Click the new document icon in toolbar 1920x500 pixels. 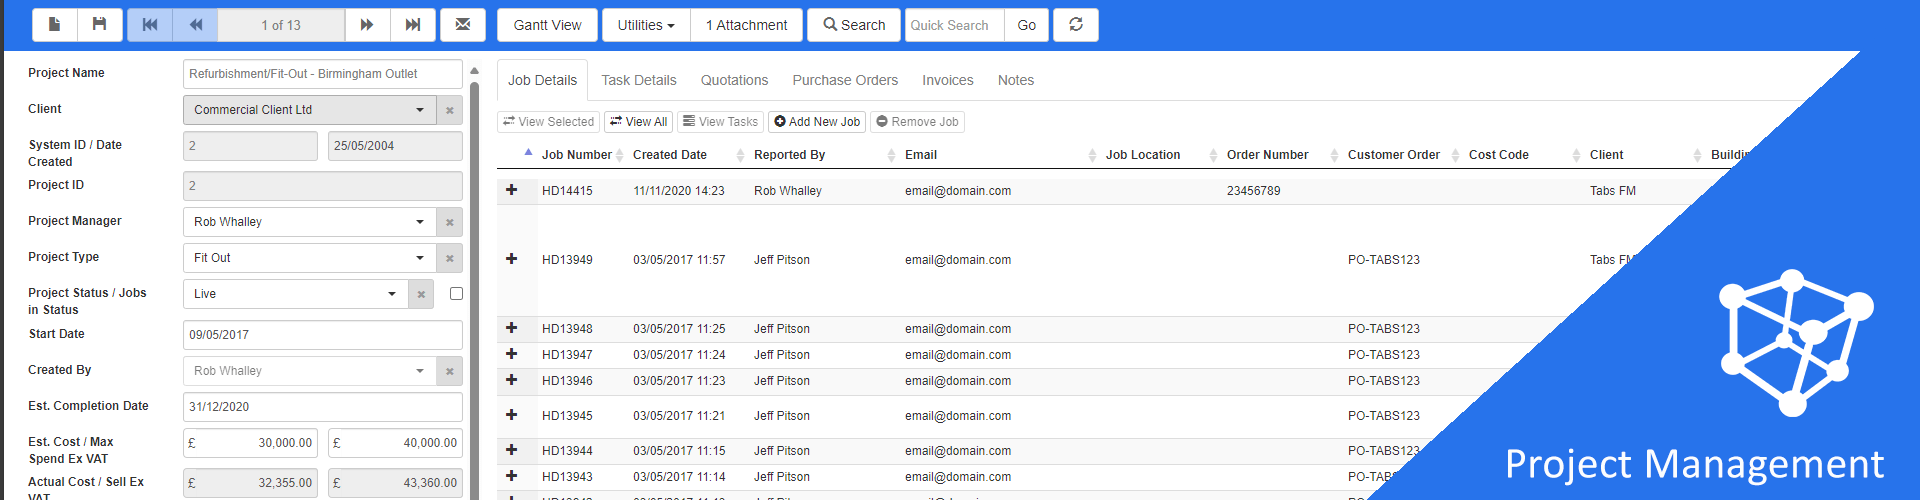(x=55, y=25)
